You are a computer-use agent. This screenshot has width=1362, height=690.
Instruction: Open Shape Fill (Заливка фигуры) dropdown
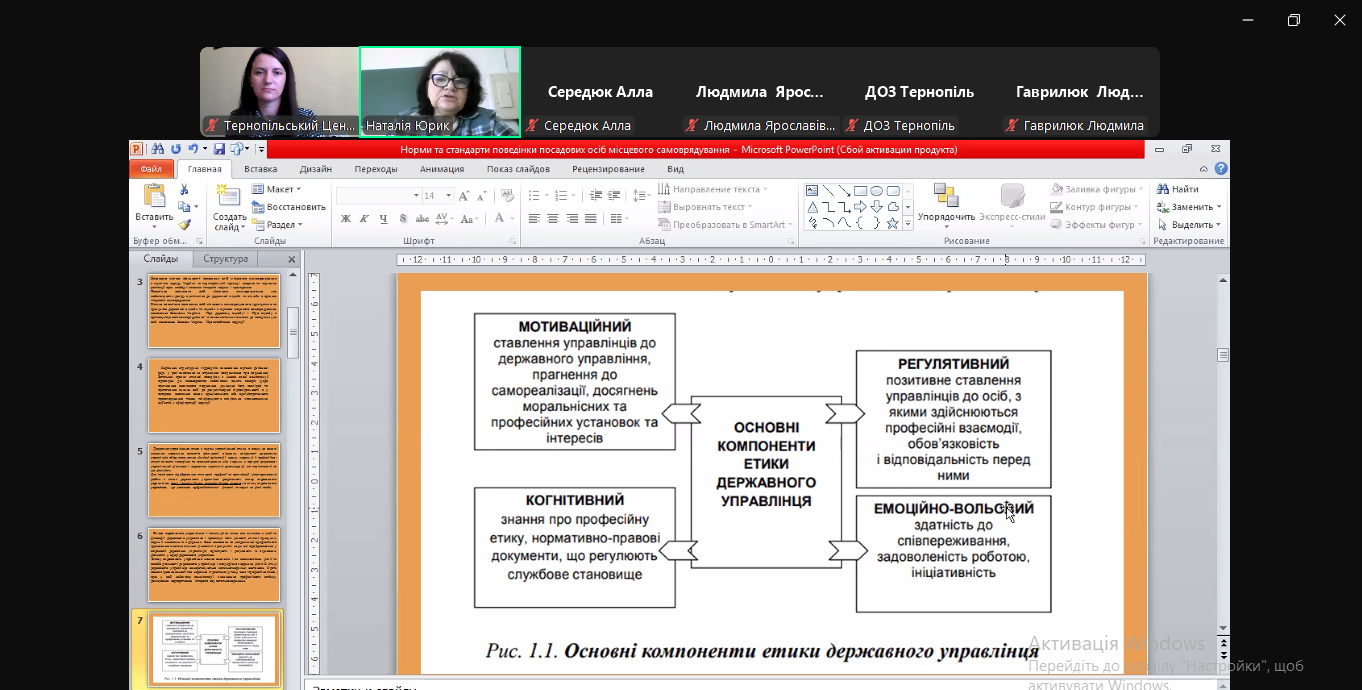pyautogui.click(x=1098, y=189)
